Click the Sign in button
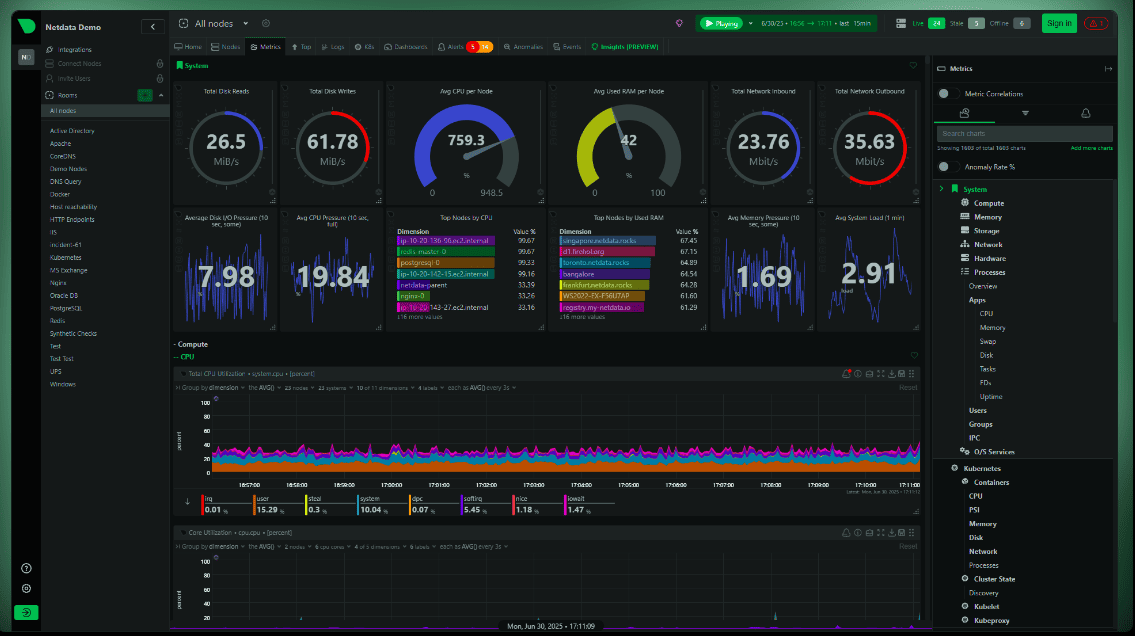The image size is (1135, 636). pyautogui.click(x=1059, y=23)
